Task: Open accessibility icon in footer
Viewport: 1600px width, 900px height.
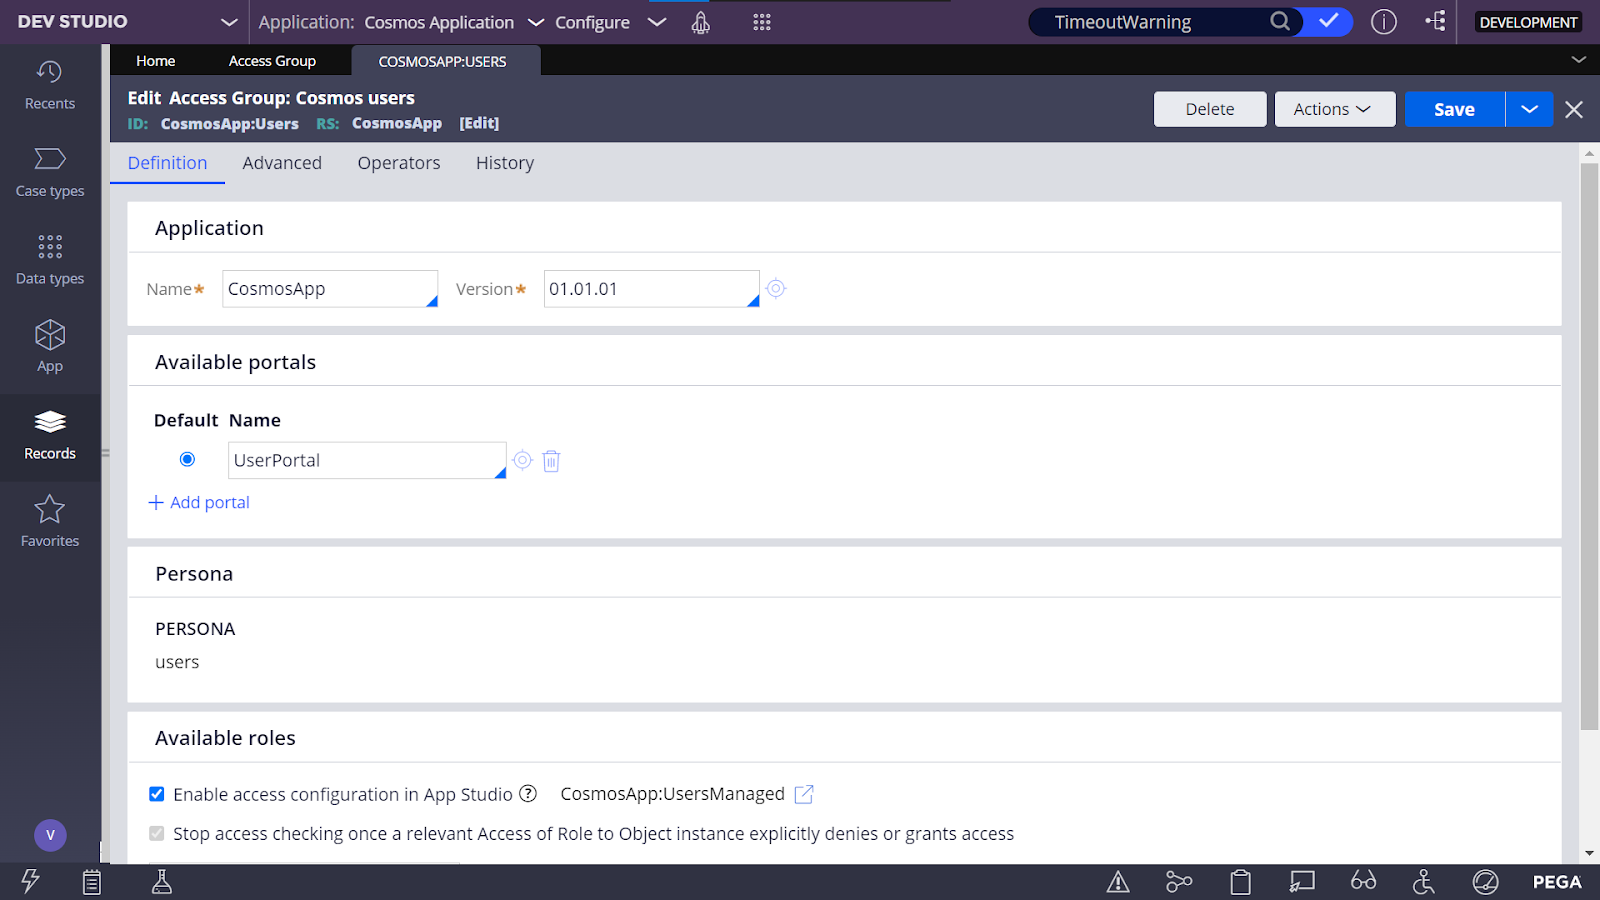Action: coord(1424,882)
